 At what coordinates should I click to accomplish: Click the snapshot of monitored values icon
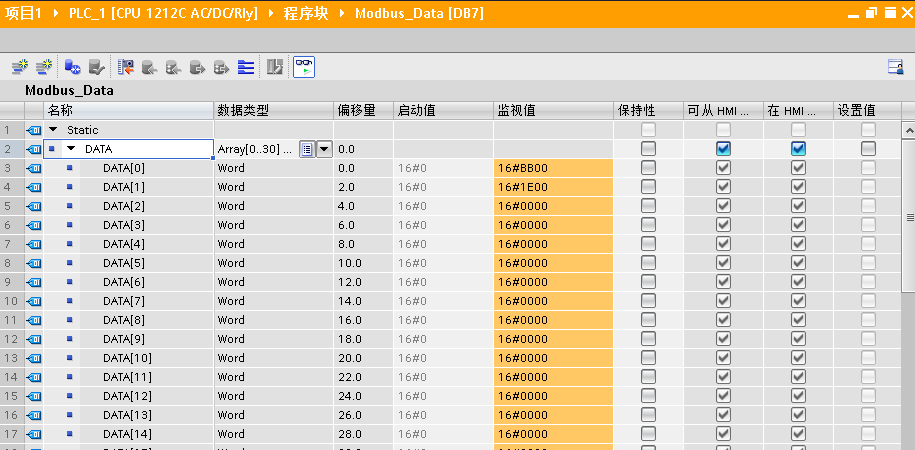point(126,67)
